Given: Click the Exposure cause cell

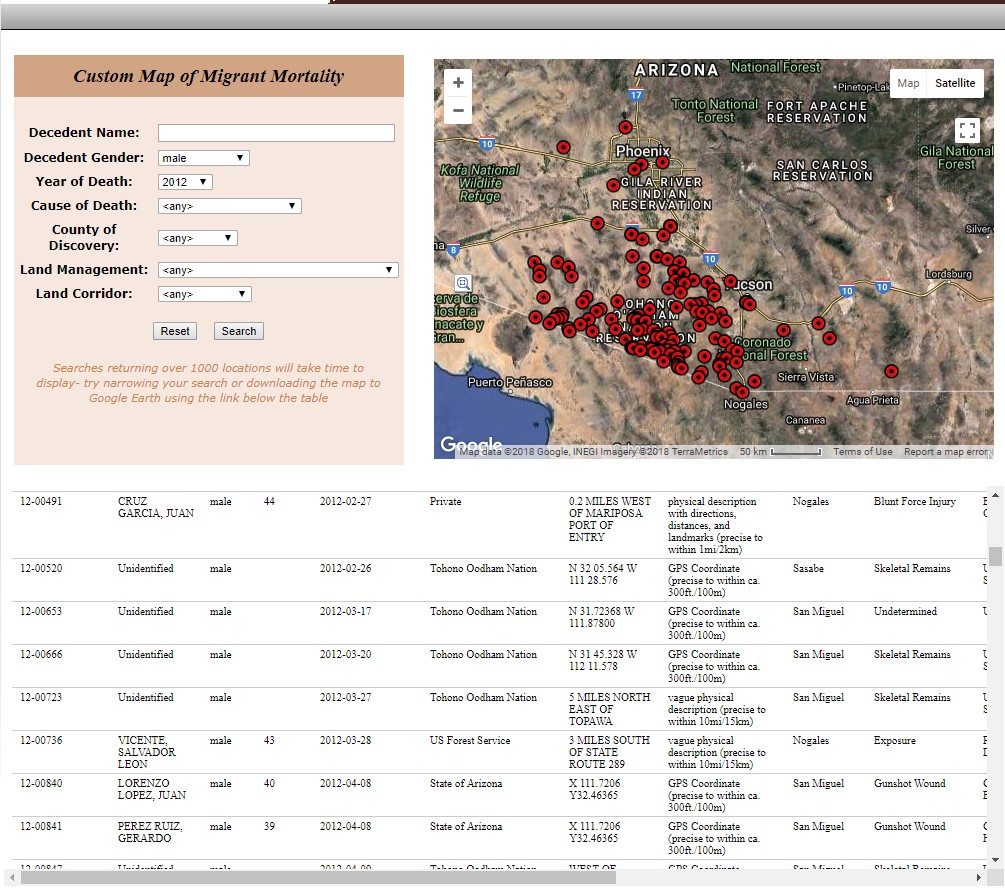Looking at the screenshot, I should pyautogui.click(x=894, y=740).
